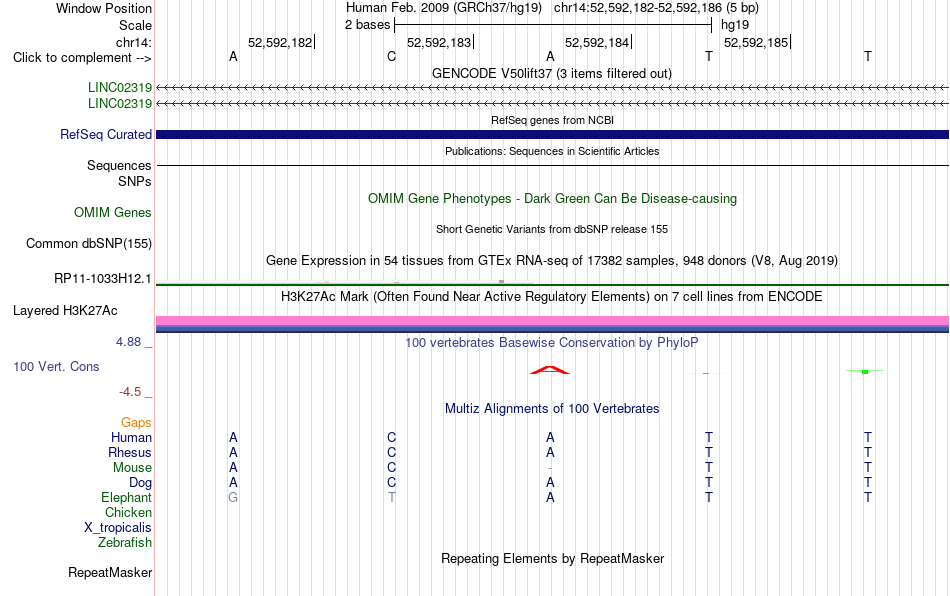Click the RefSeq Curated label
Viewport: 950px width, 596px height.
tap(105, 134)
